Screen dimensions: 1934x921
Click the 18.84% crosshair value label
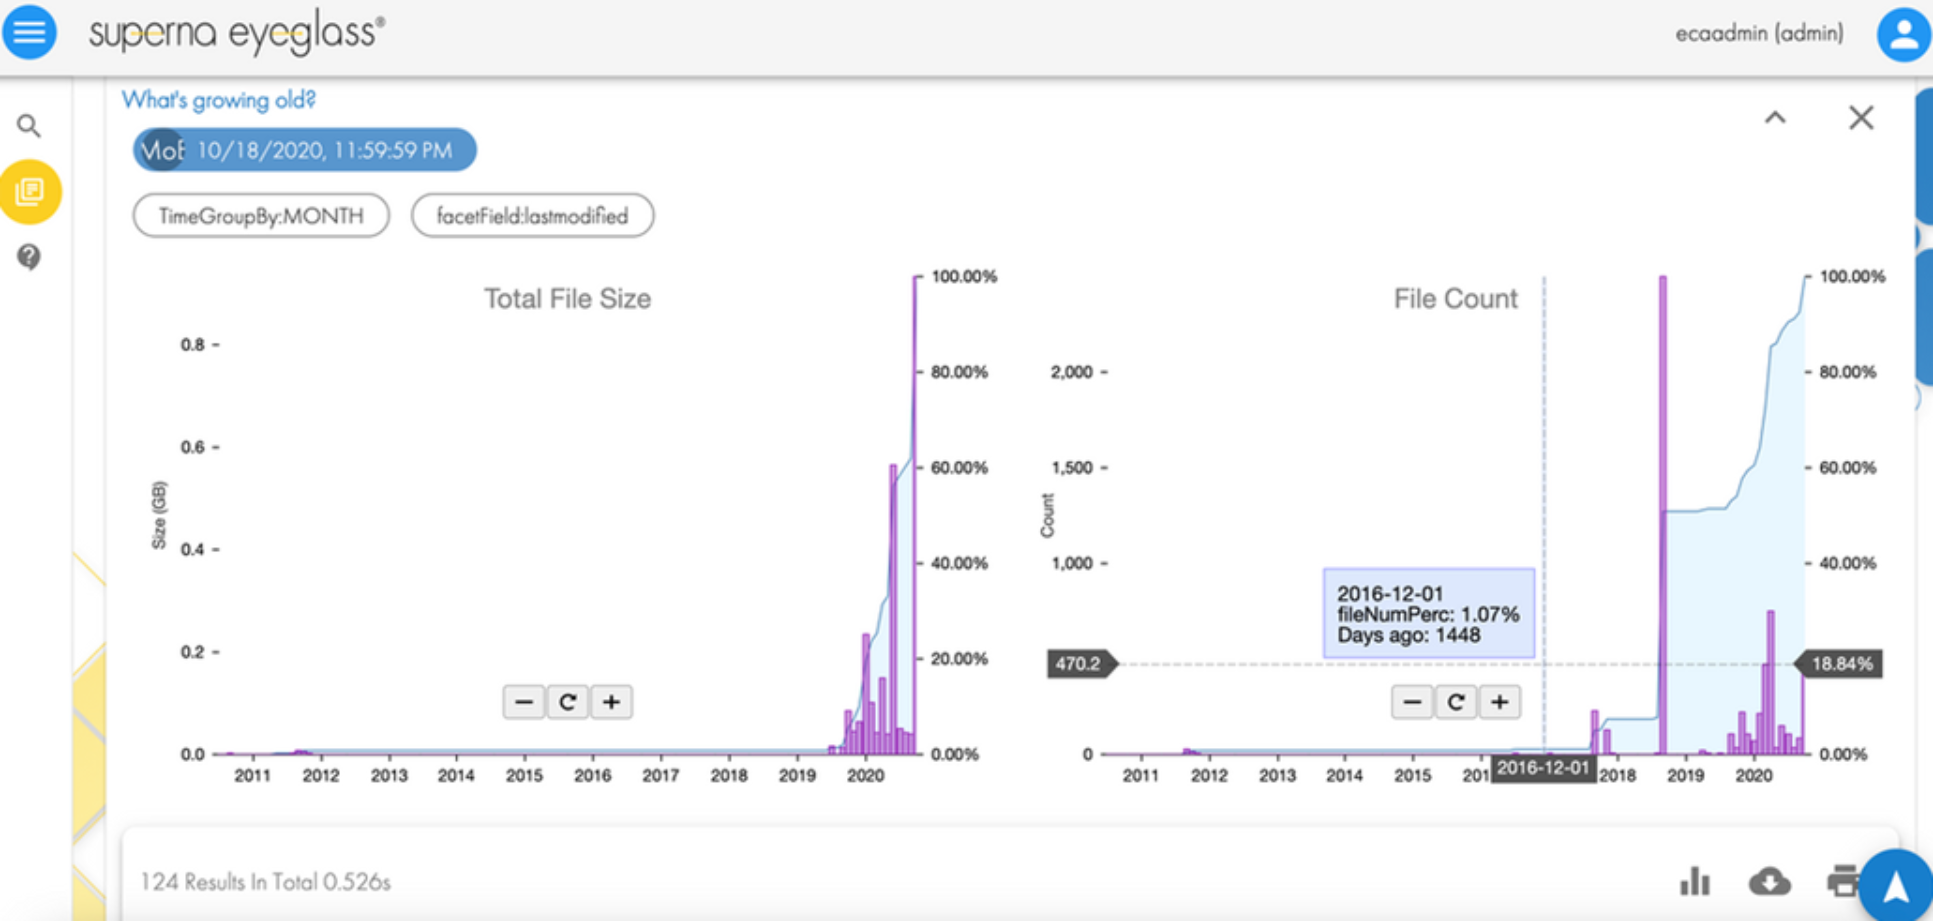tap(1839, 664)
